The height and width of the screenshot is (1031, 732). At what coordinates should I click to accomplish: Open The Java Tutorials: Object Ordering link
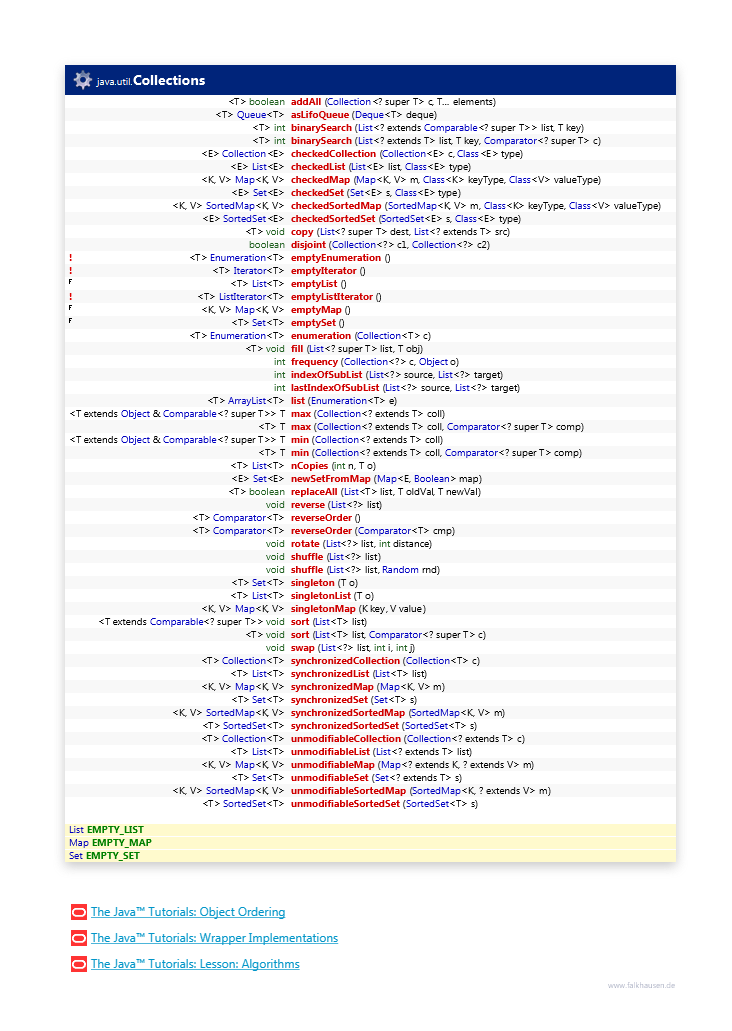click(x=188, y=912)
